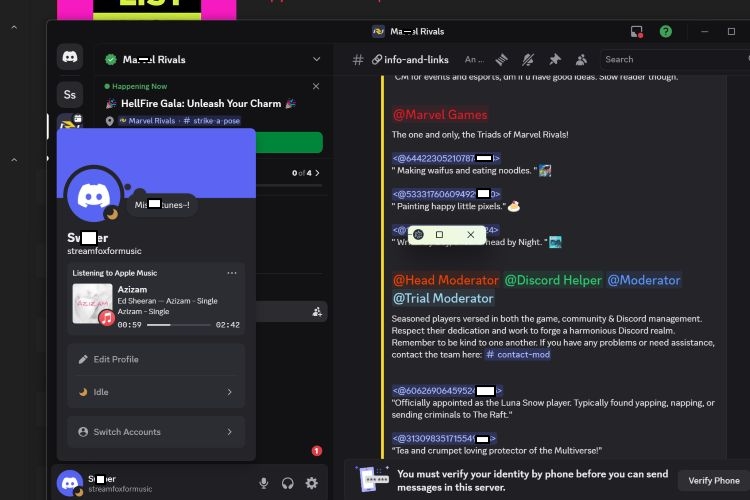Select the Ss server icon

coord(69,95)
